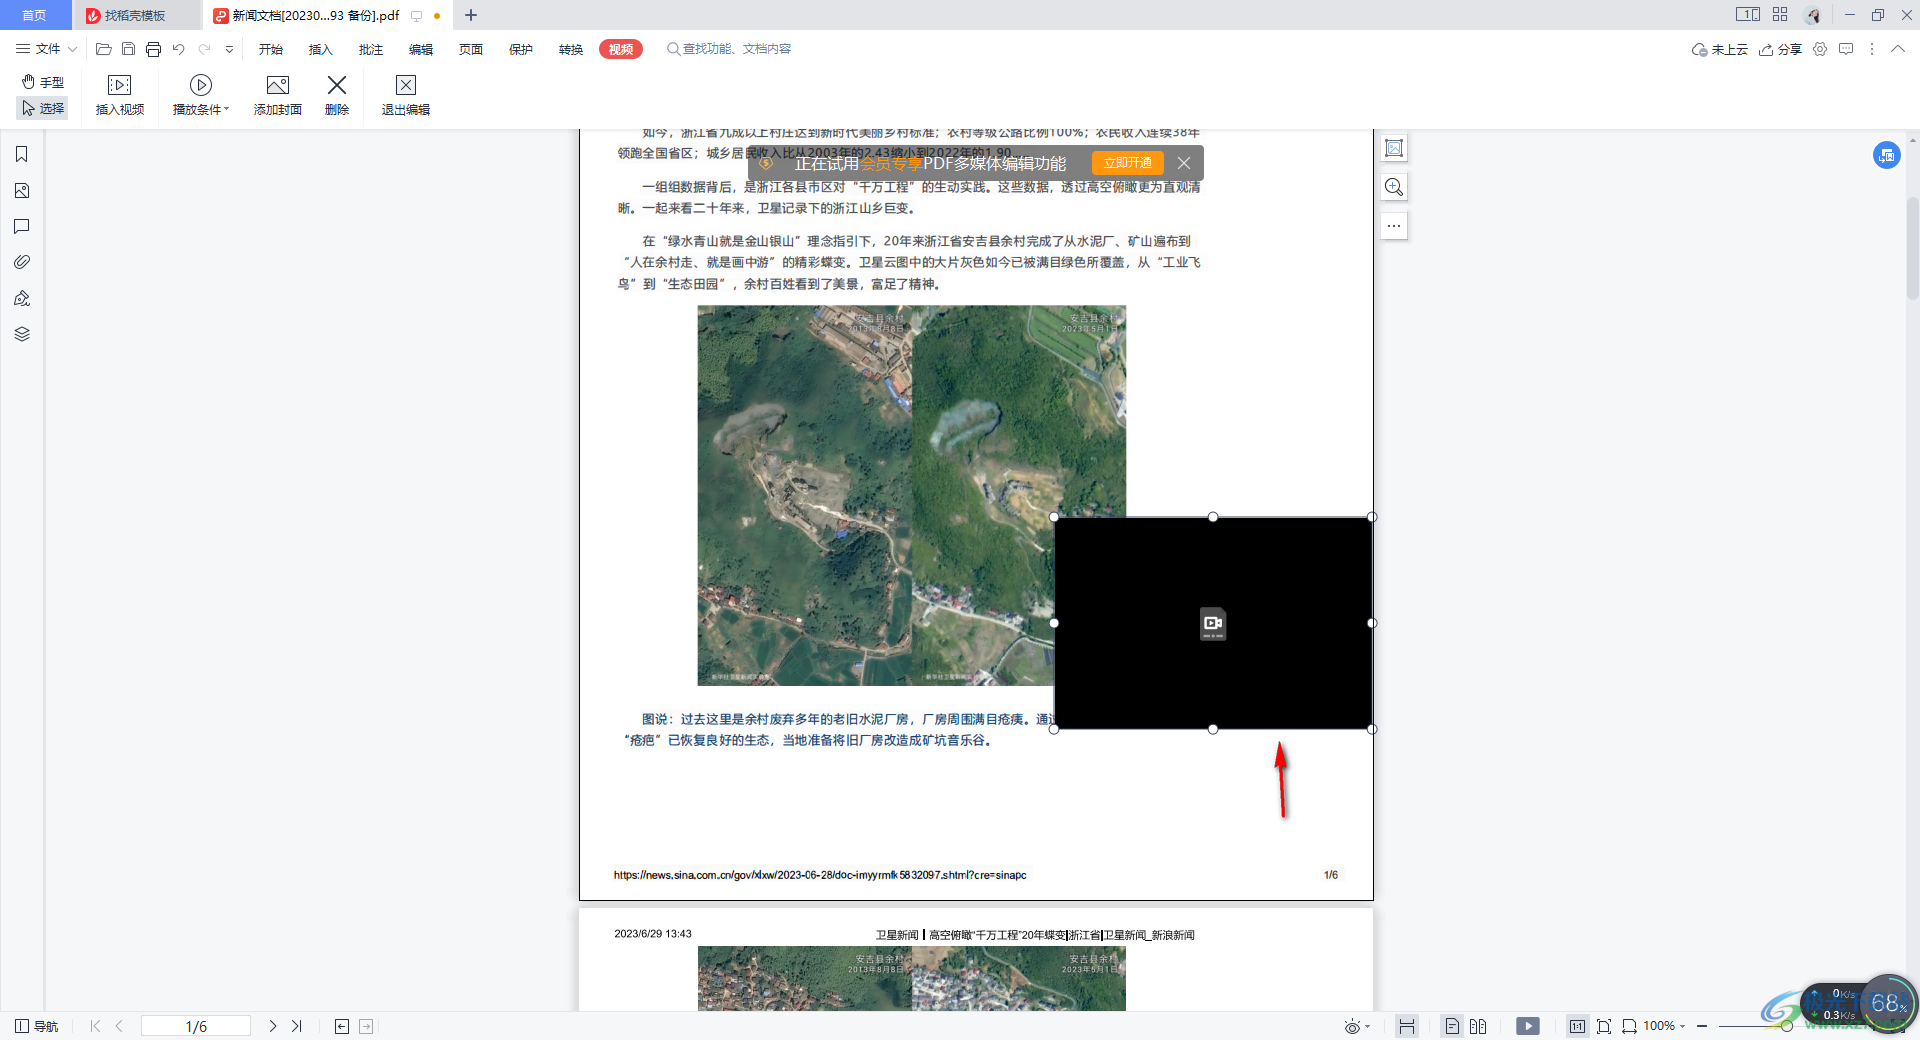Viewport: 1920px width, 1040px height.
Task: Select the 视频 ribbon tab
Action: click(x=621, y=49)
